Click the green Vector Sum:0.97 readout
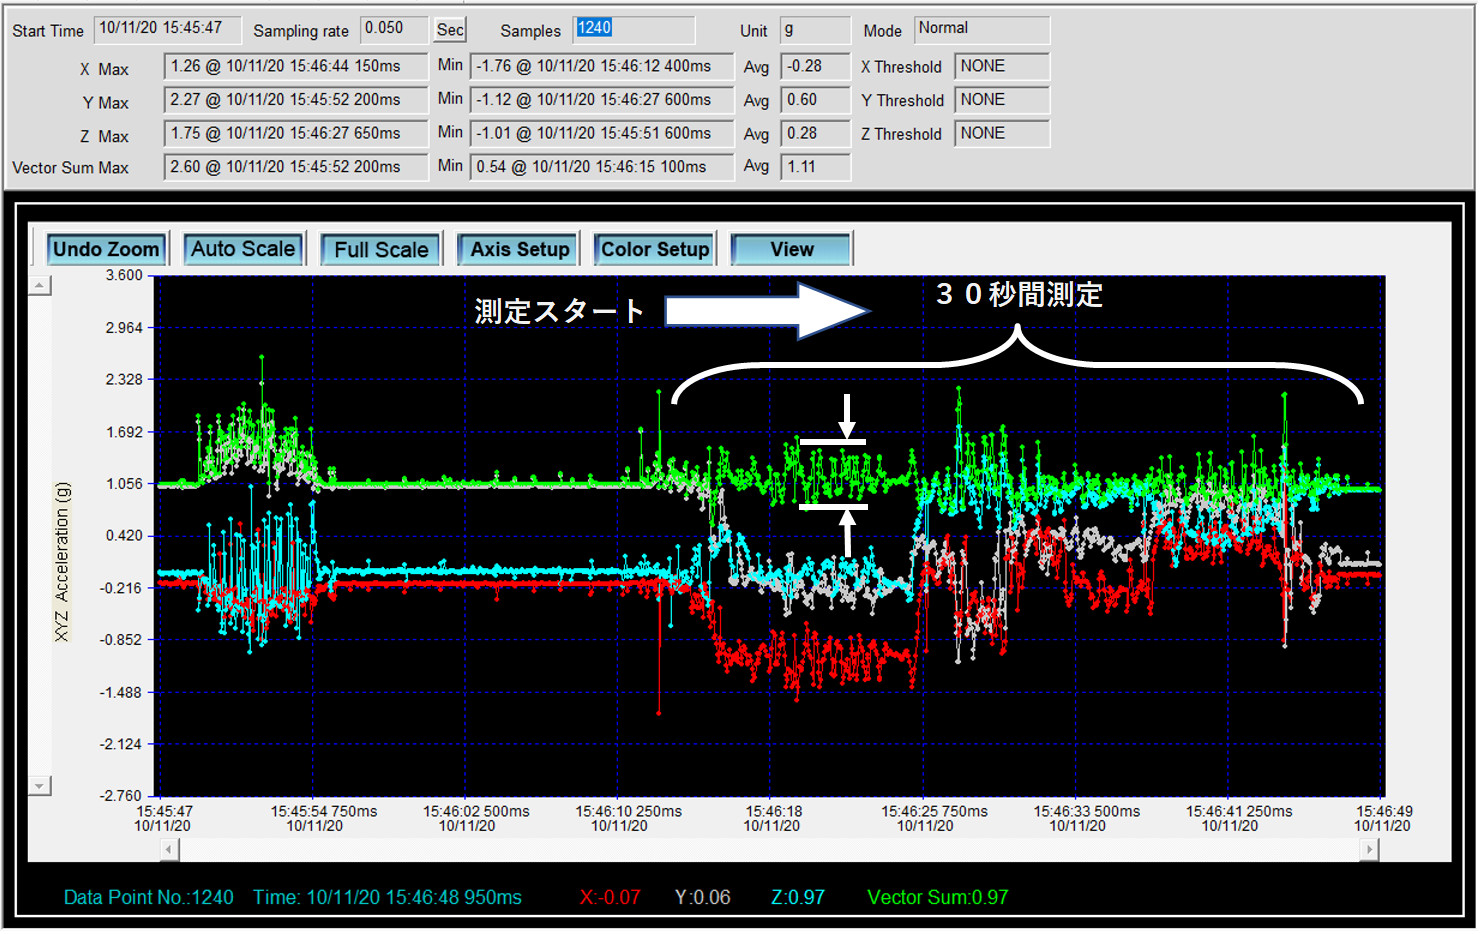This screenshot has height=934, width=1481. pyautogui.click(x=938, y=898)
